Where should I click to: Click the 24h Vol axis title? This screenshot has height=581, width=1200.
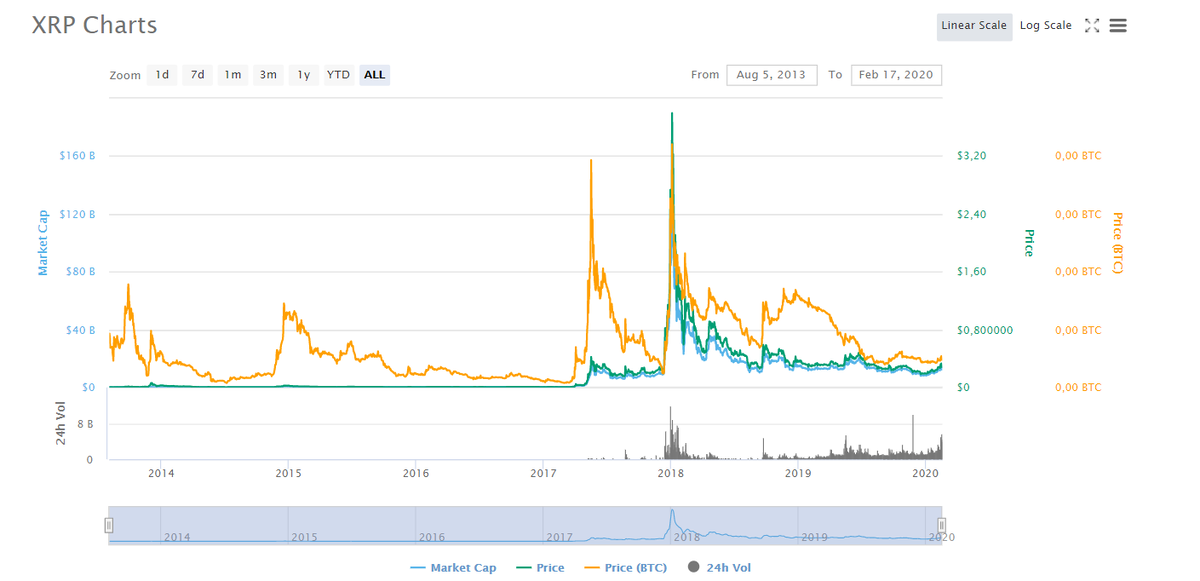point(61,423)
